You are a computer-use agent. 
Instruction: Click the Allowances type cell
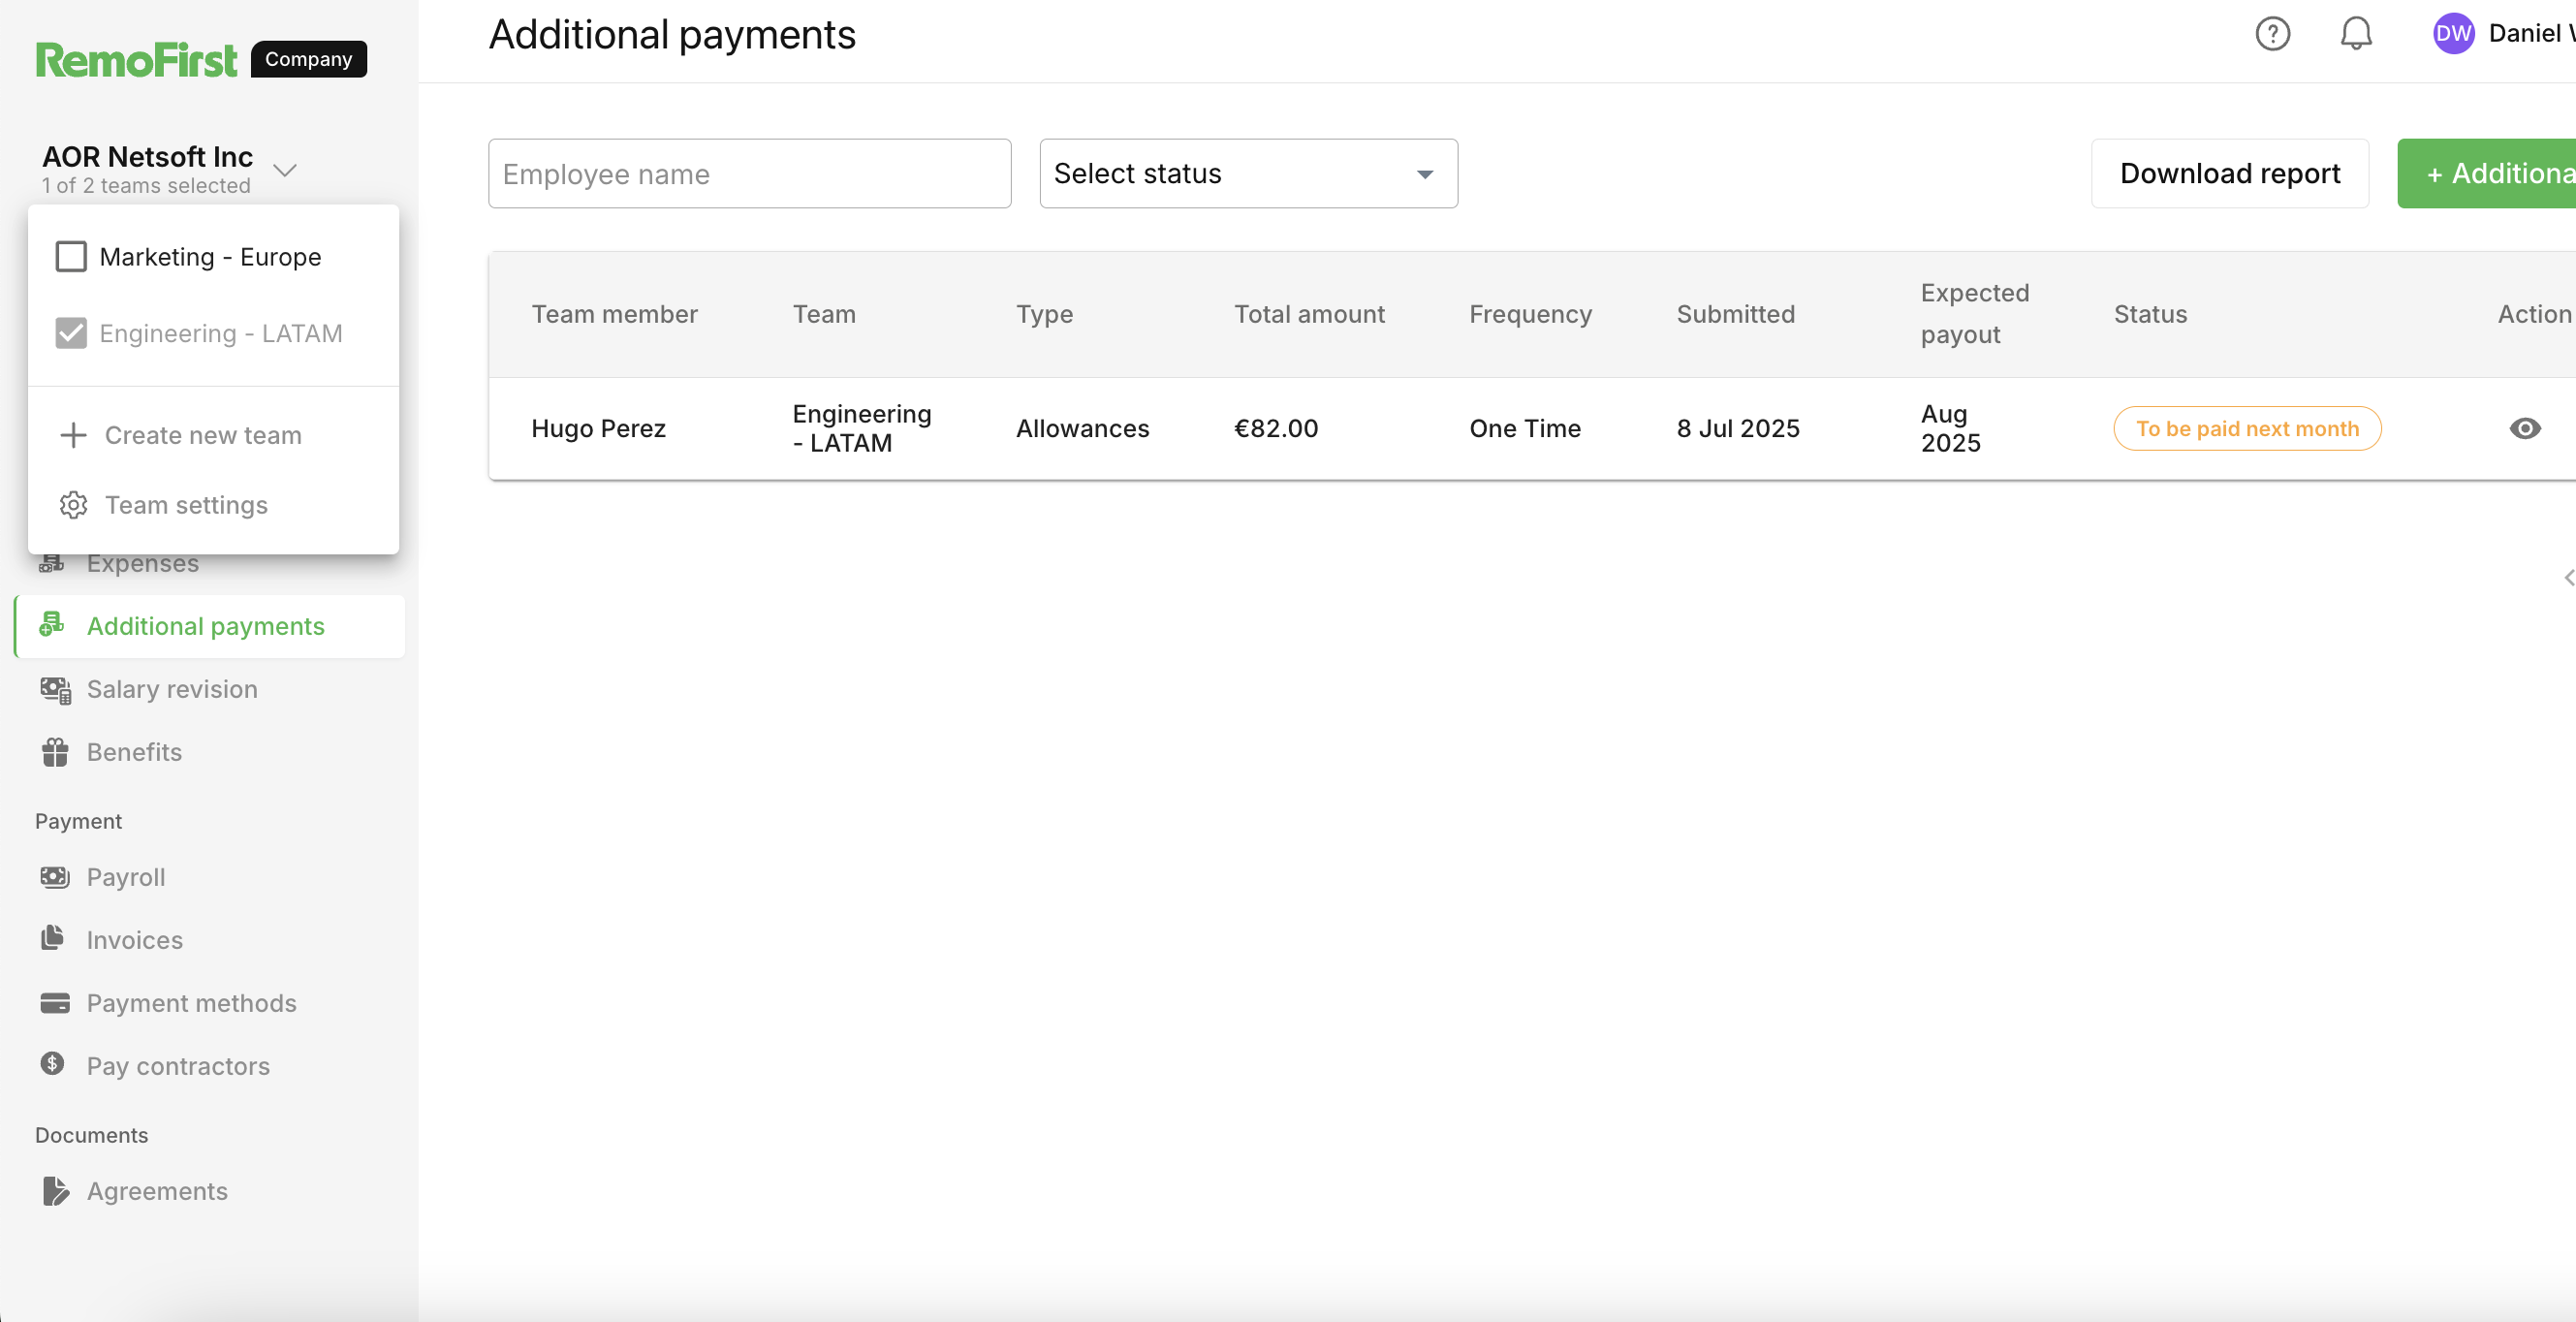pyautogui.click(x=1082, y=428)
